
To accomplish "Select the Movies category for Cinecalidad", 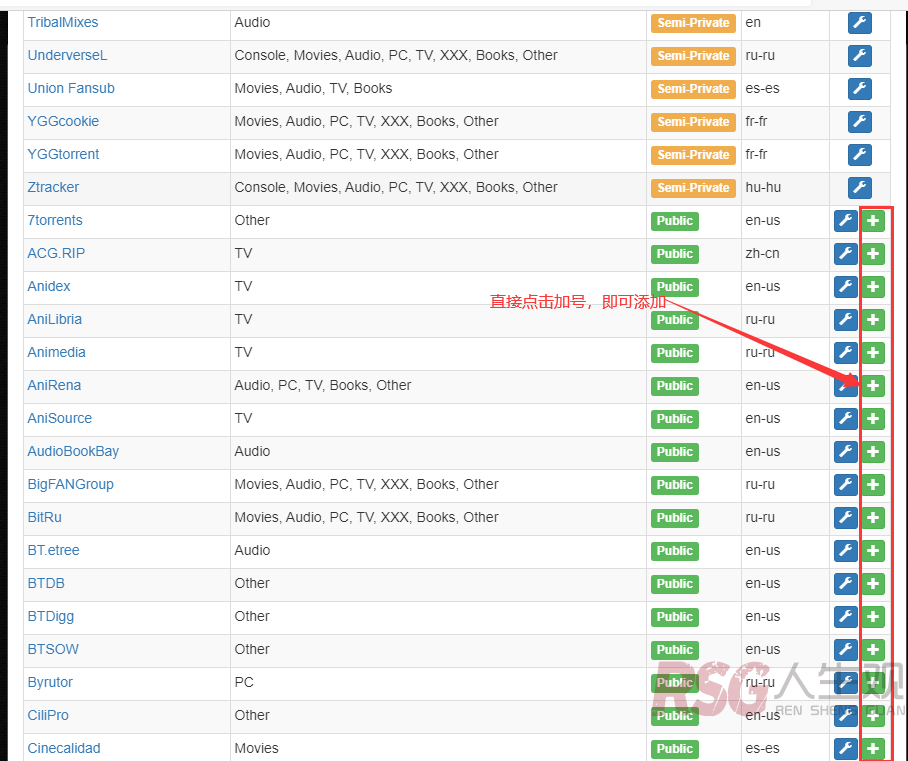I will [256, 749].
